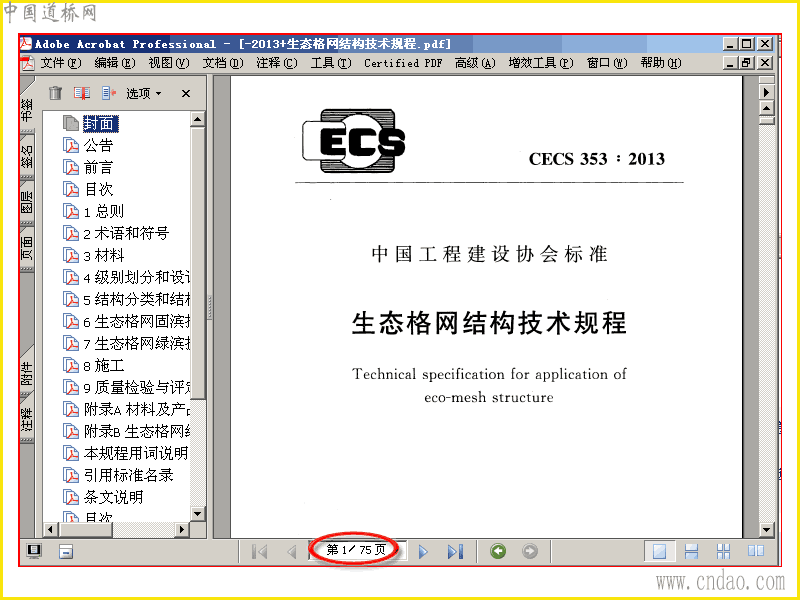The width and height of the screenshot is (800, 600).
Task: Click the bookmarks panel down scroll arrow
Action: click(x=197, y=514)
